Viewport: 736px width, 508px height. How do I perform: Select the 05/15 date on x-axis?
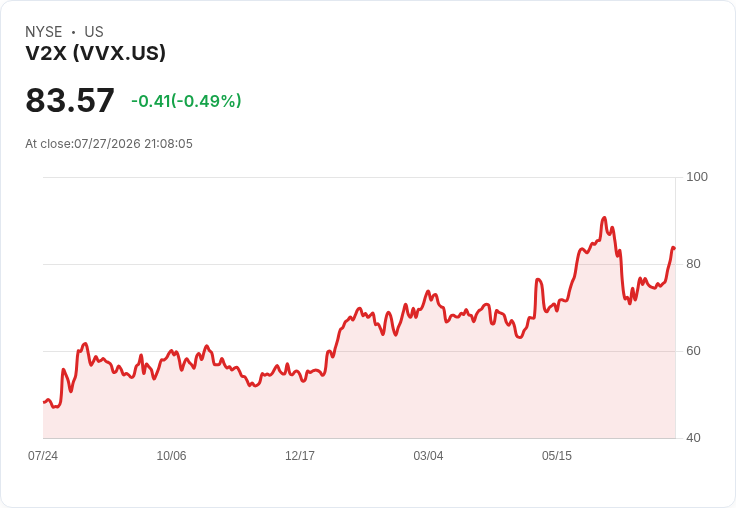coord(557,456)
